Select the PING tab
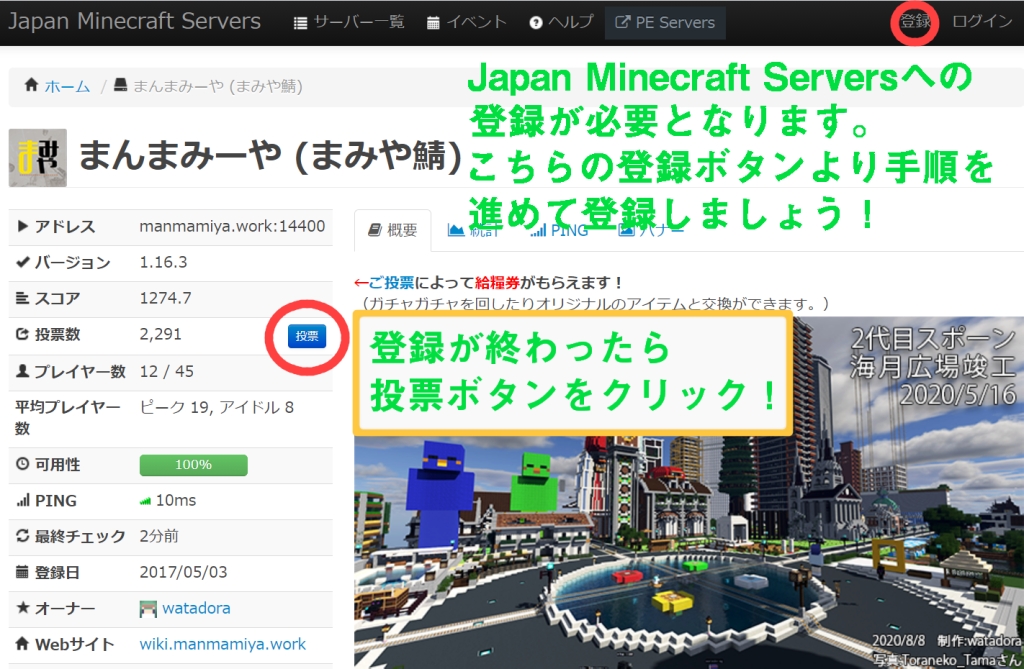Screen dimensions: 1024x669 coord(559,230)
